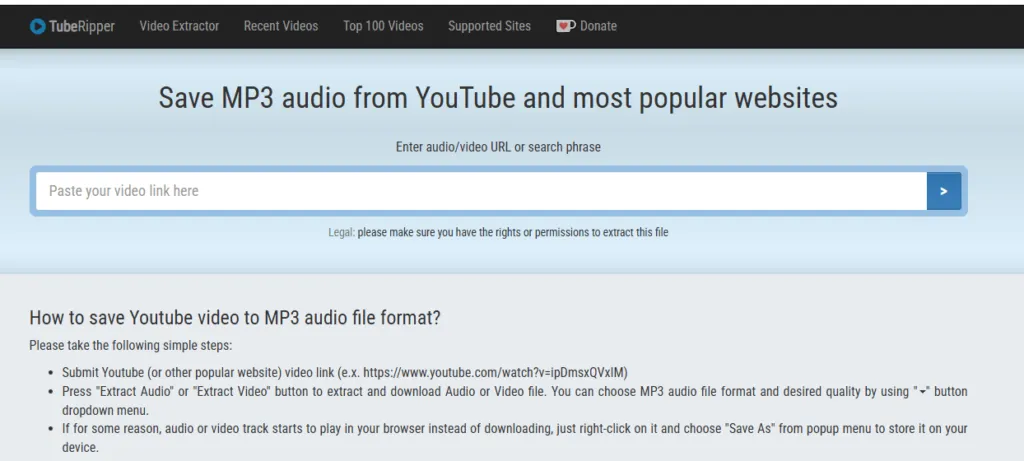Focus the Paste your video link field
This screenshot has height=461, width=1024.
tap(481, 191)
